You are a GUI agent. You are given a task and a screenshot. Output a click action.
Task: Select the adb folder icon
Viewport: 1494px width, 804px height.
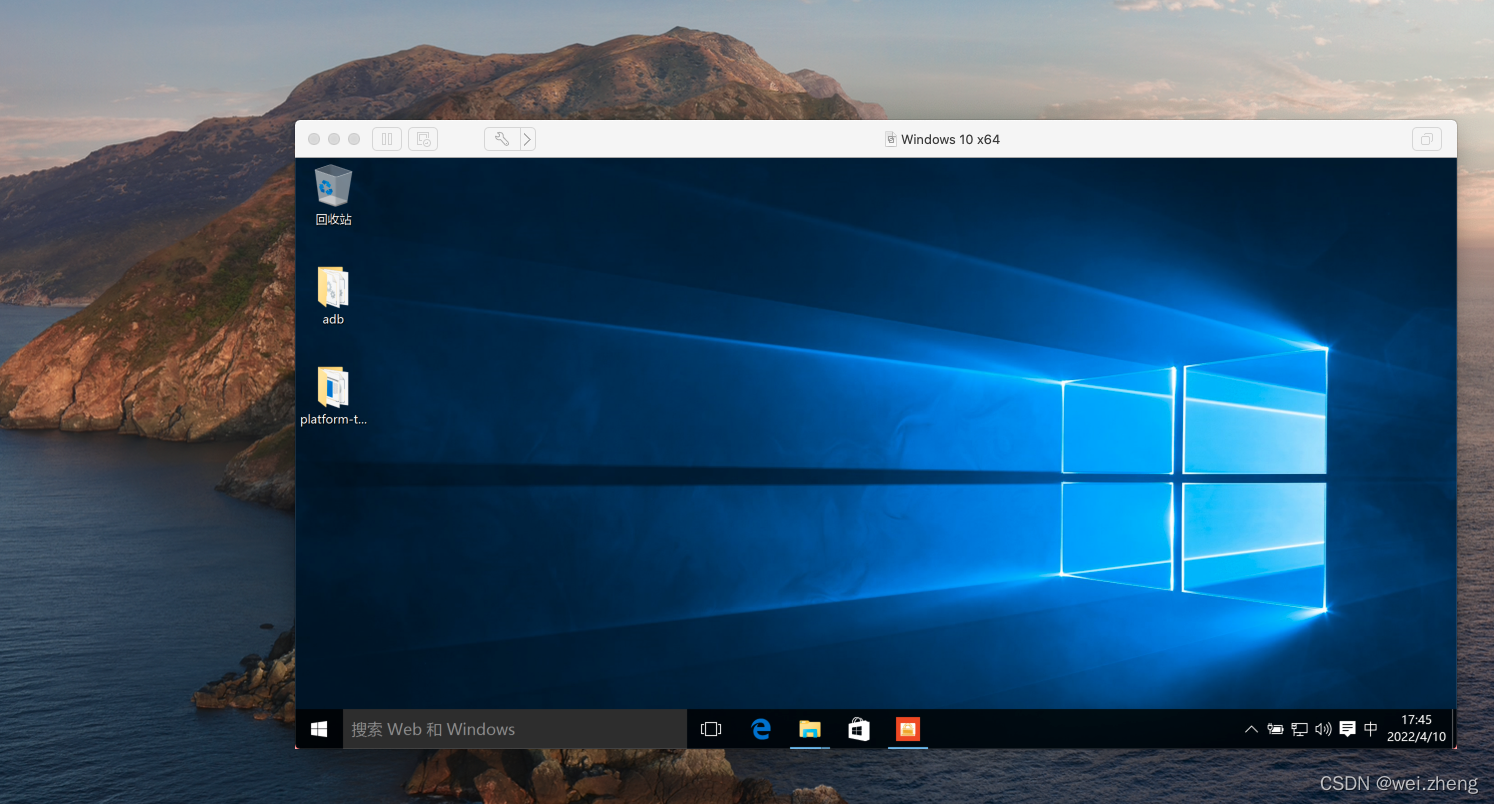click(x=333, y=286)
